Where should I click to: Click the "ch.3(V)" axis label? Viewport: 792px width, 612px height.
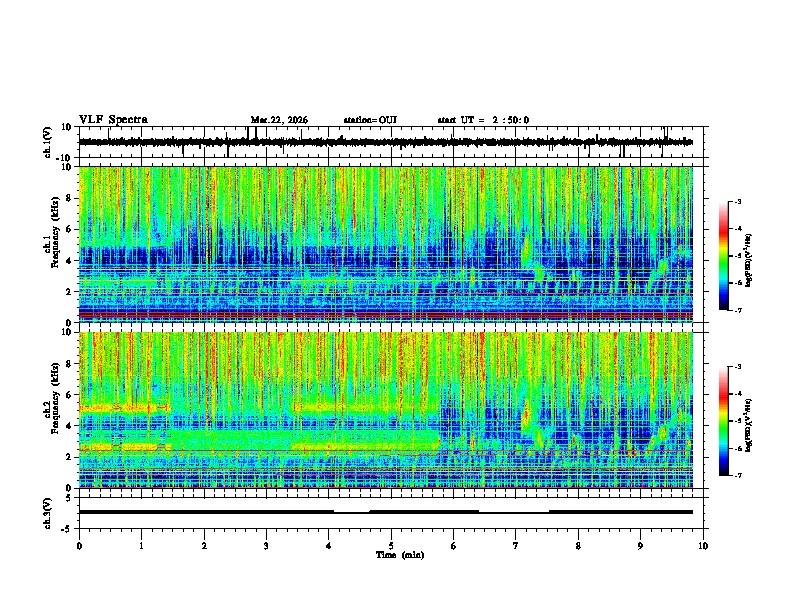(47, 514)
